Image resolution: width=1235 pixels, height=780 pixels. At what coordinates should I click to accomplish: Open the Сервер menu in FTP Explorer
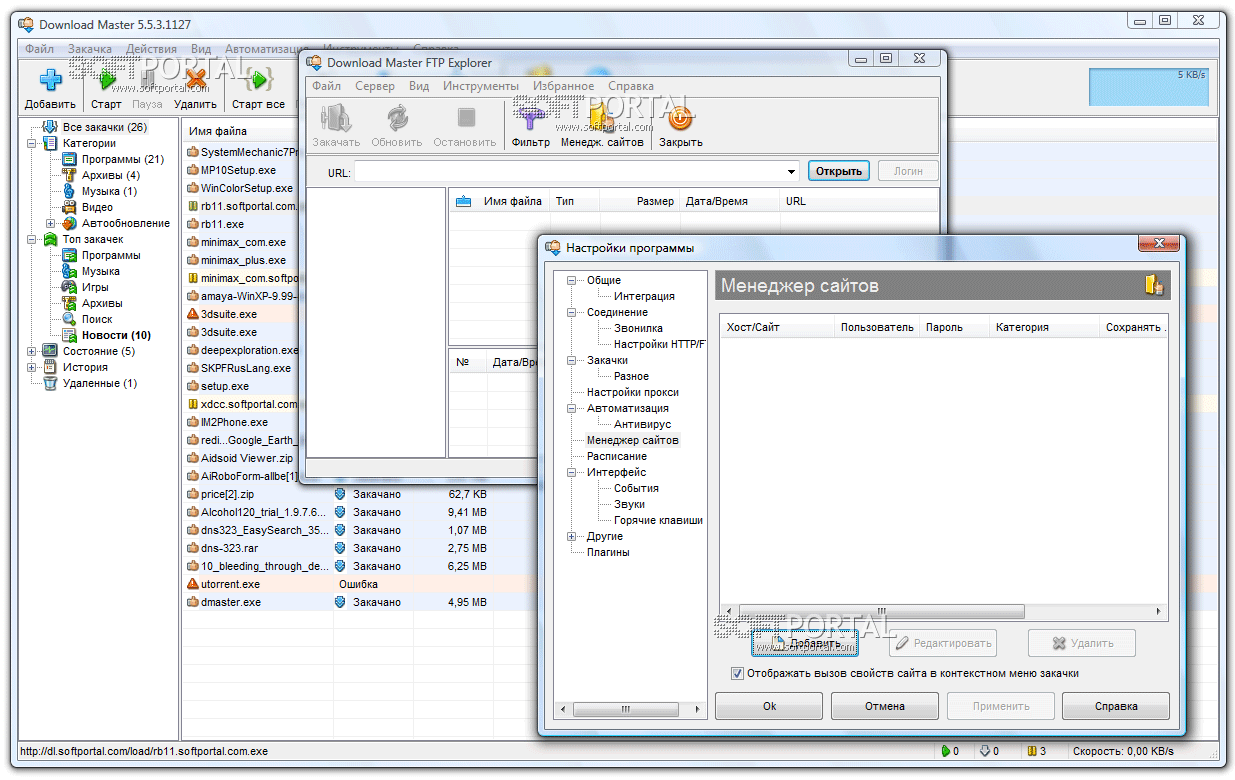pyautogui.click(x=375, y=86)
